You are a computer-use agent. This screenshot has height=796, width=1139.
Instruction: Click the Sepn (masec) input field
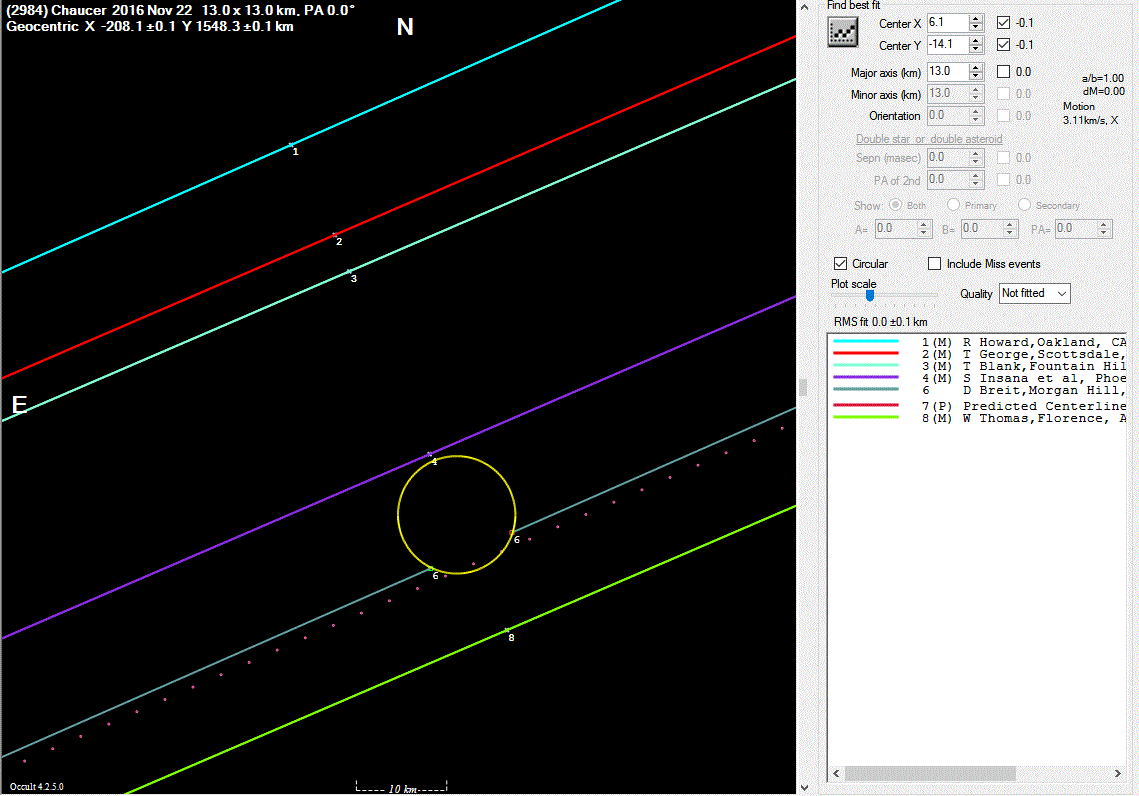(x=948, y=157)
